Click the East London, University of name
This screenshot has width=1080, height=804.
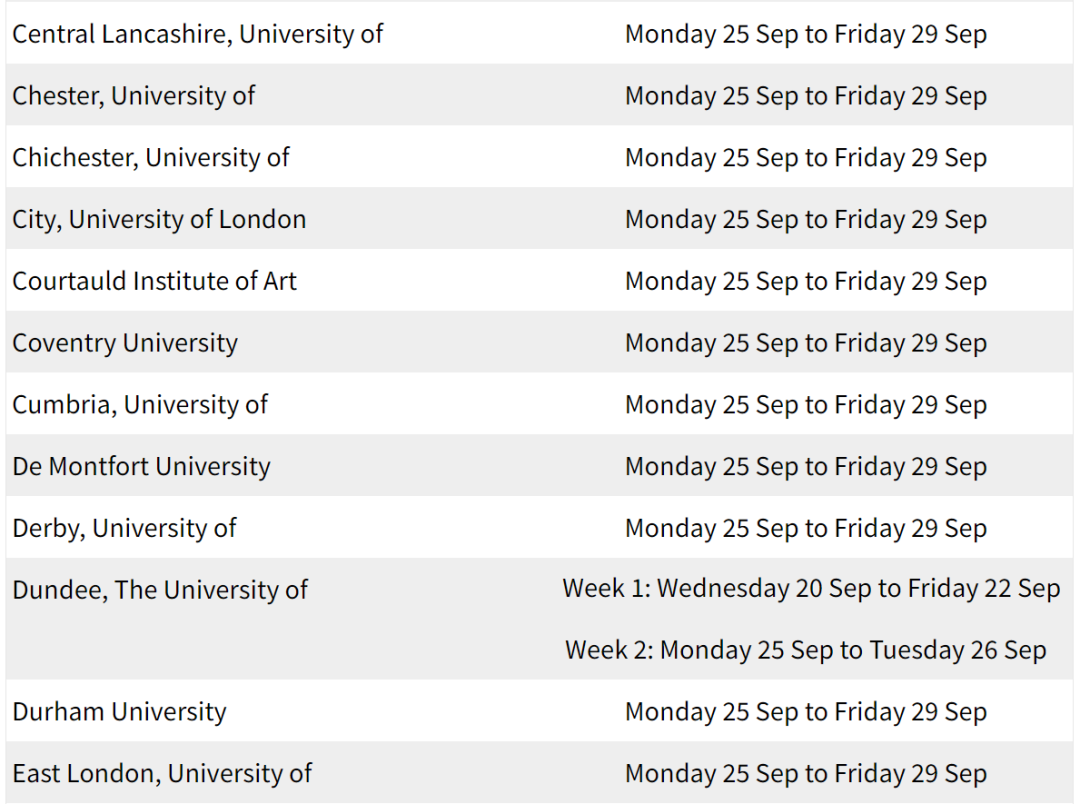pyautogui.click(x=162, y=774)
